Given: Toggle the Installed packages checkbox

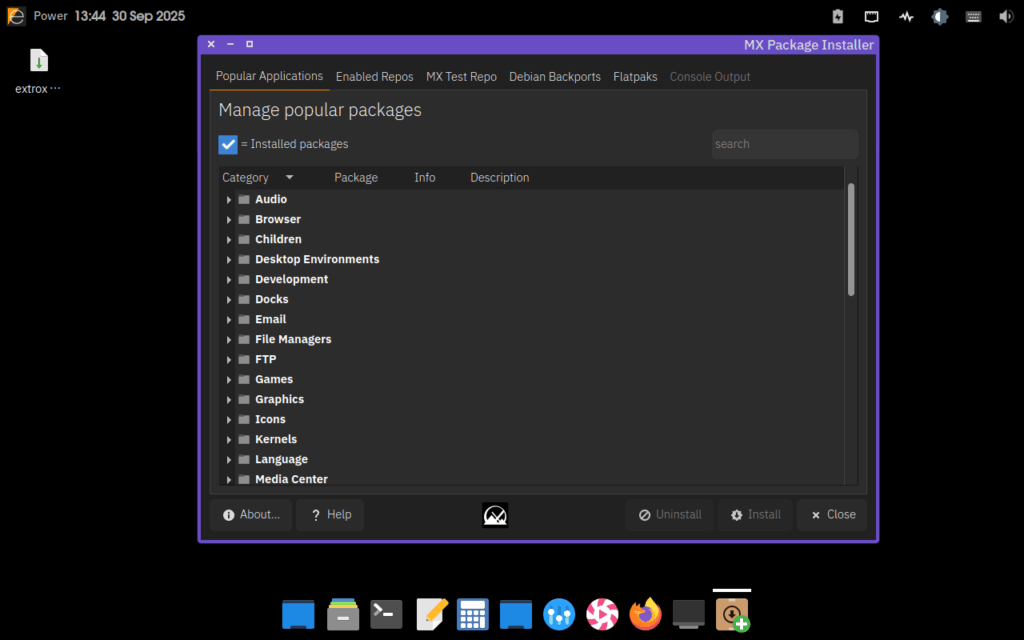Looking at the screenshot, I should [x=228, y=144].
